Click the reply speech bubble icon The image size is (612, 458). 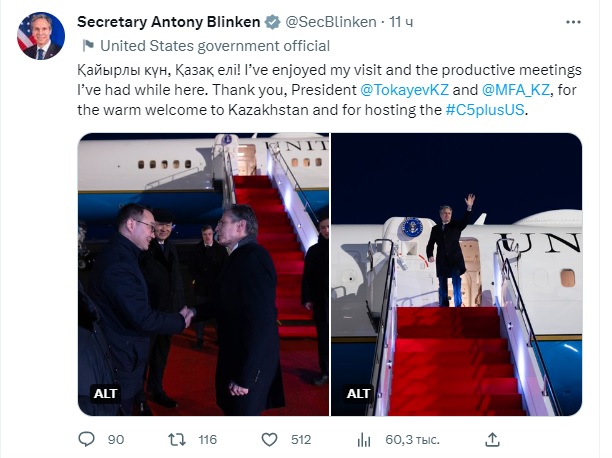(87, 438)
